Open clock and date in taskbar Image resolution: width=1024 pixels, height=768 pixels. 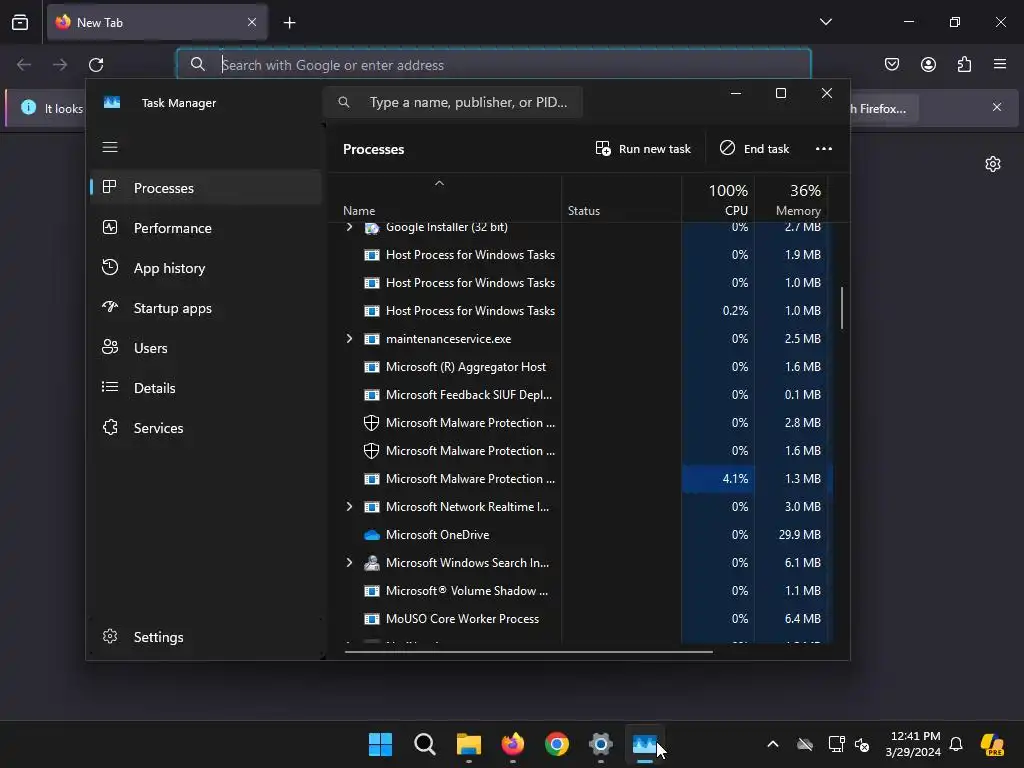click(914, 744)
